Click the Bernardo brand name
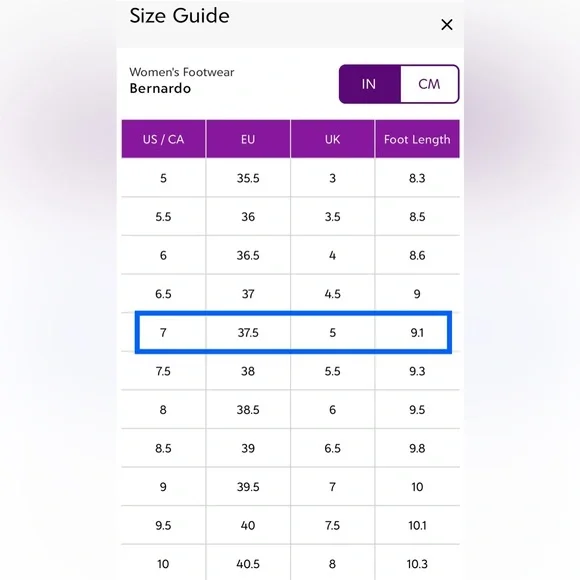Viewport: 580px width, 580px height. [160, 88]
